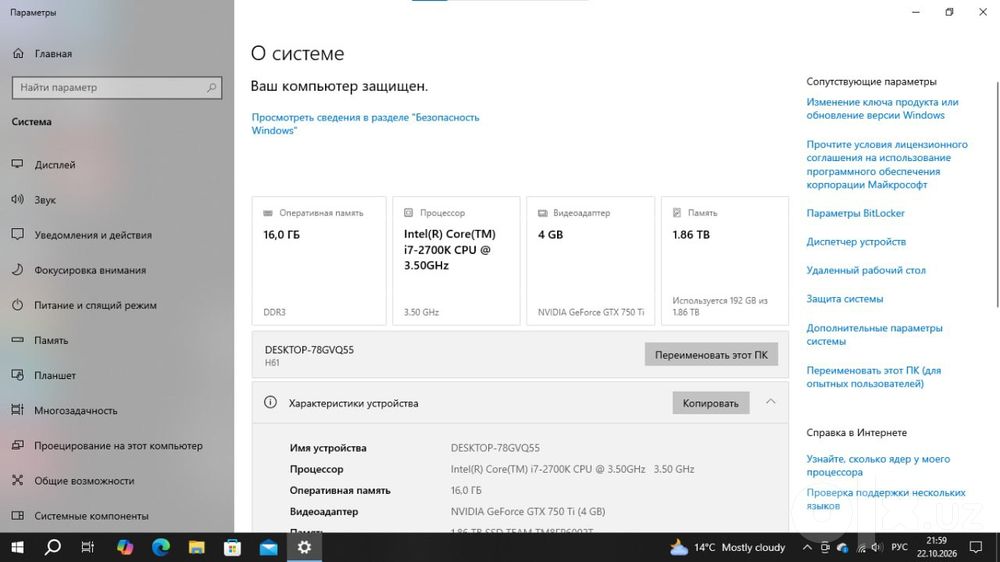The width and height of the screenshot is (1000, 562).
Task: Open the 14°C Mostly cloudy weather widget
Action: [727, 547]
